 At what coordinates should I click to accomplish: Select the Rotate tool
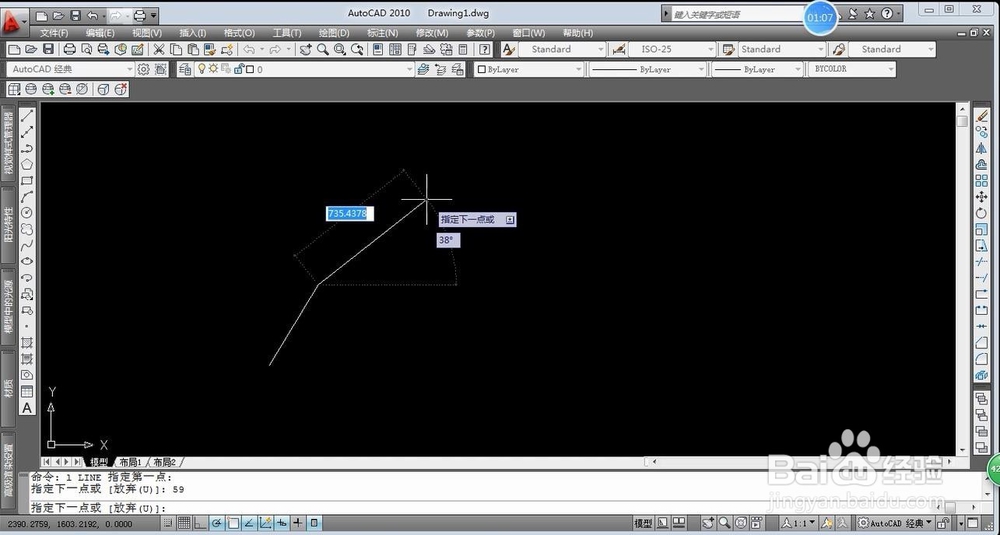point(982,213)
